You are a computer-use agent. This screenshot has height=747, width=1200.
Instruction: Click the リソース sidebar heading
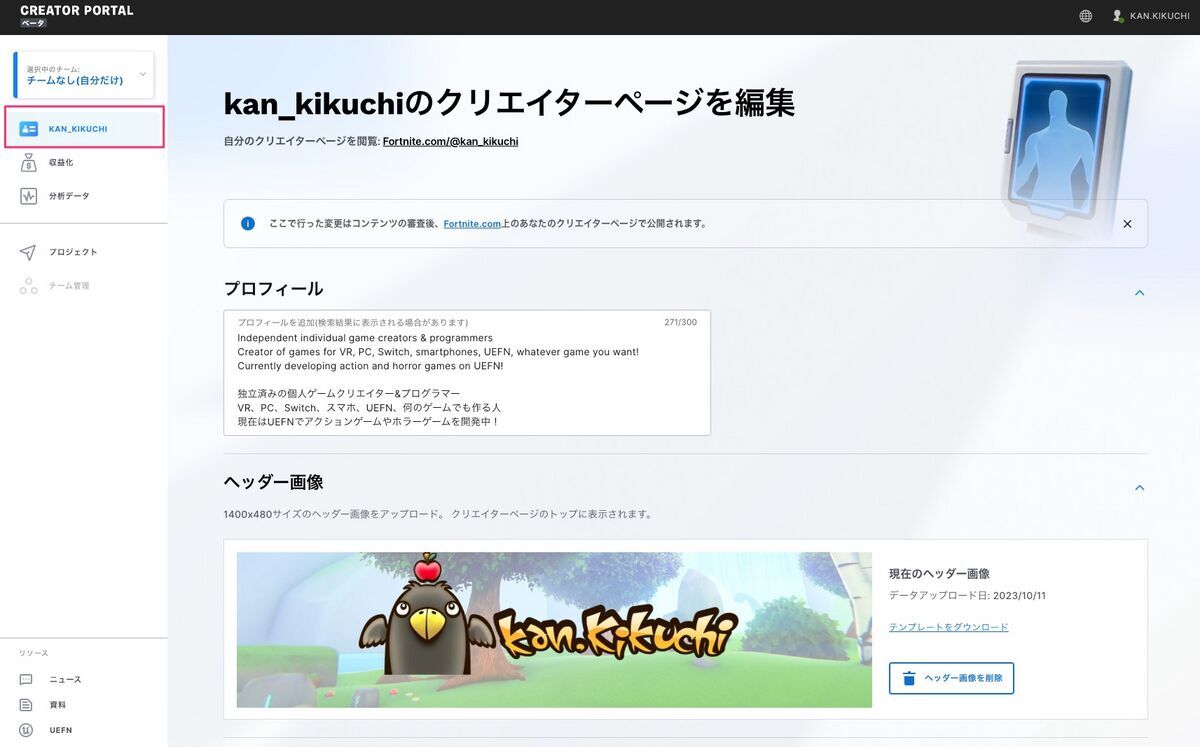[x=34, y=653]
